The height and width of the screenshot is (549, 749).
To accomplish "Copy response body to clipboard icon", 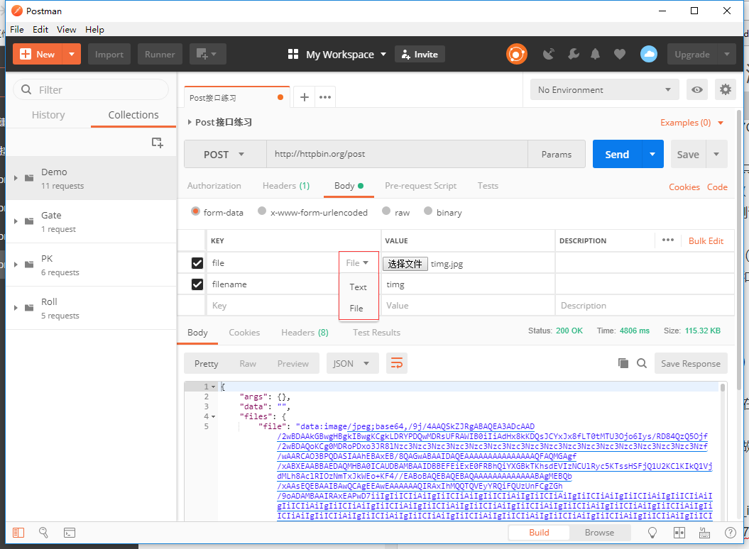I will point(623,363).
